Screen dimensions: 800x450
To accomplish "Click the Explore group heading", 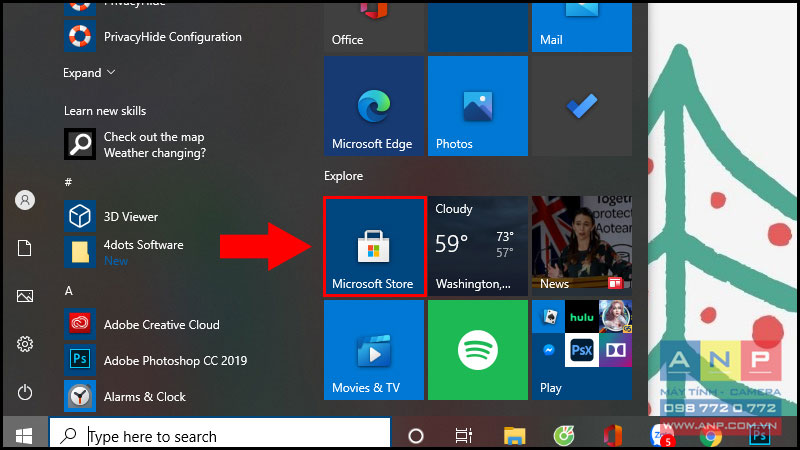I will pyautogui.click(x=343, y=176).
